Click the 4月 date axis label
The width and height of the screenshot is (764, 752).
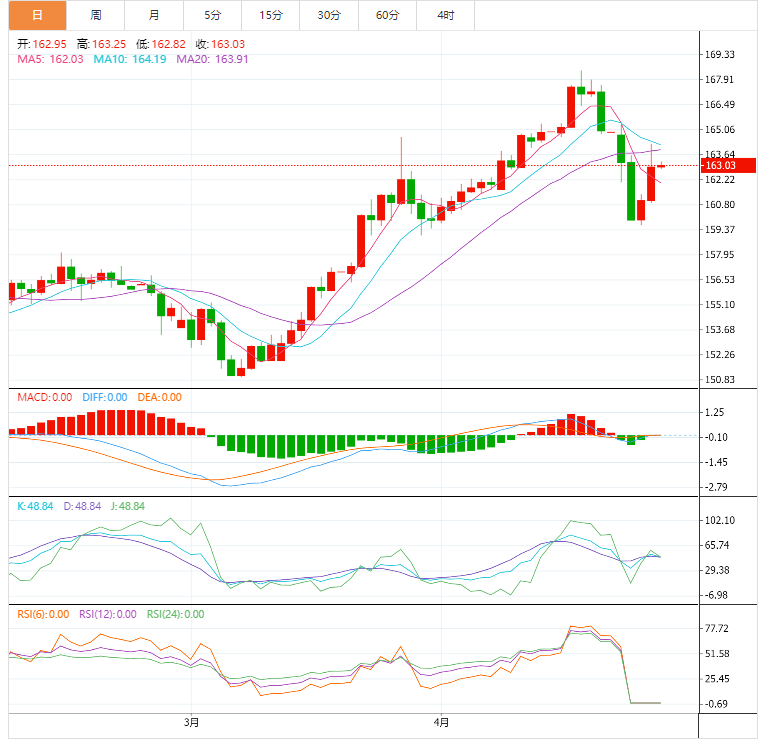tap(441, 723)
